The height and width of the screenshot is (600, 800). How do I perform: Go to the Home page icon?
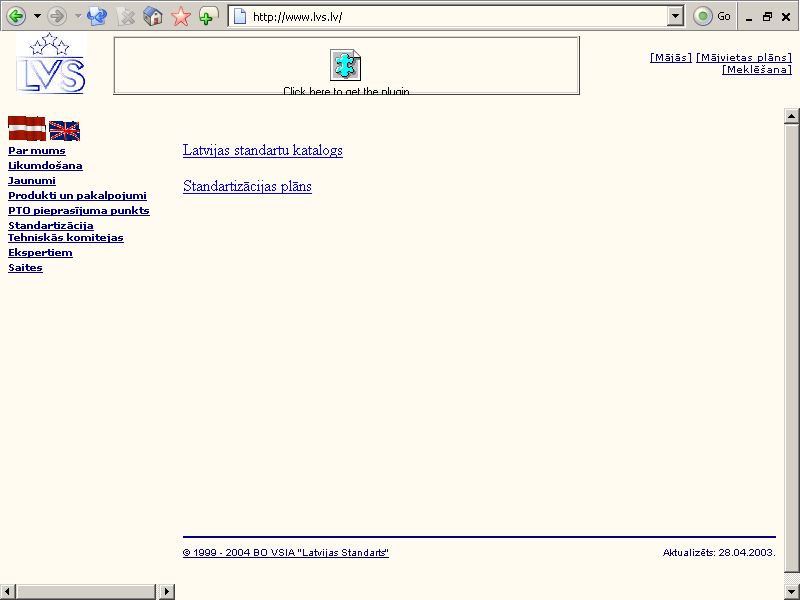click(153, 16)
